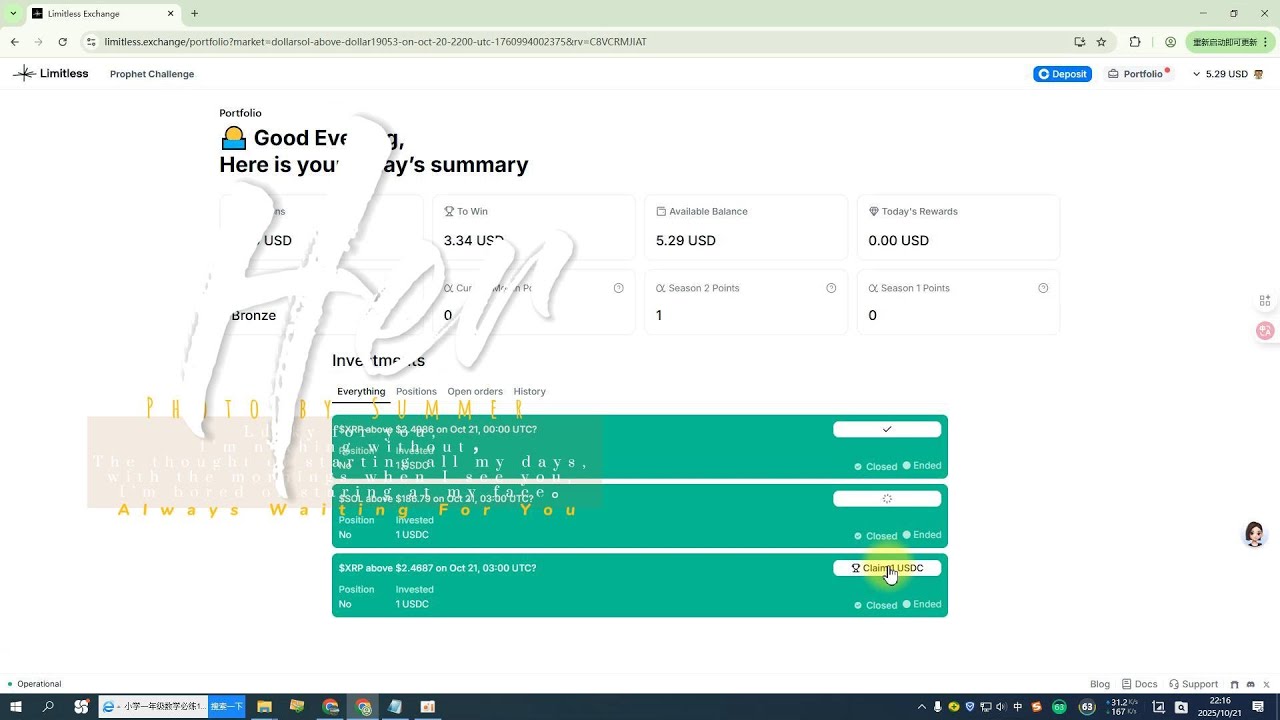
Task: Click the pink translate icon on the right edge
Action: point(1265,331)
